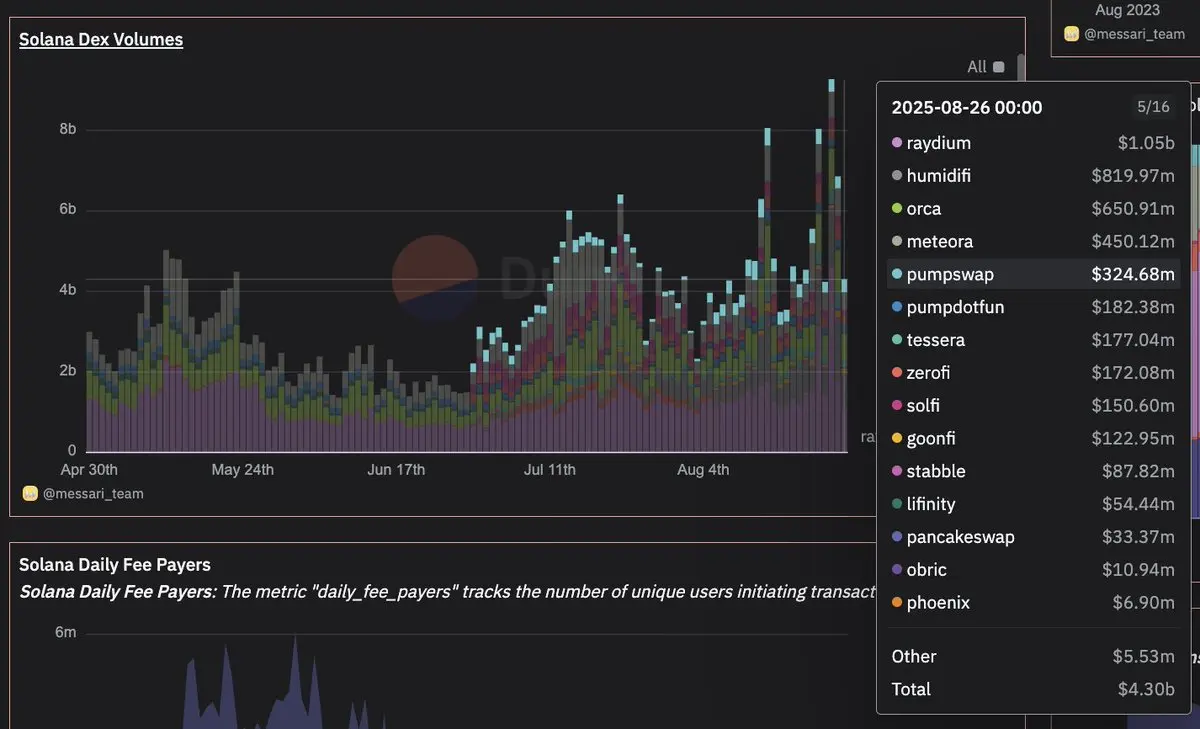Select the lifinity row in tooltip
The image size is (1200, 729).
(x=1033, y=504)
